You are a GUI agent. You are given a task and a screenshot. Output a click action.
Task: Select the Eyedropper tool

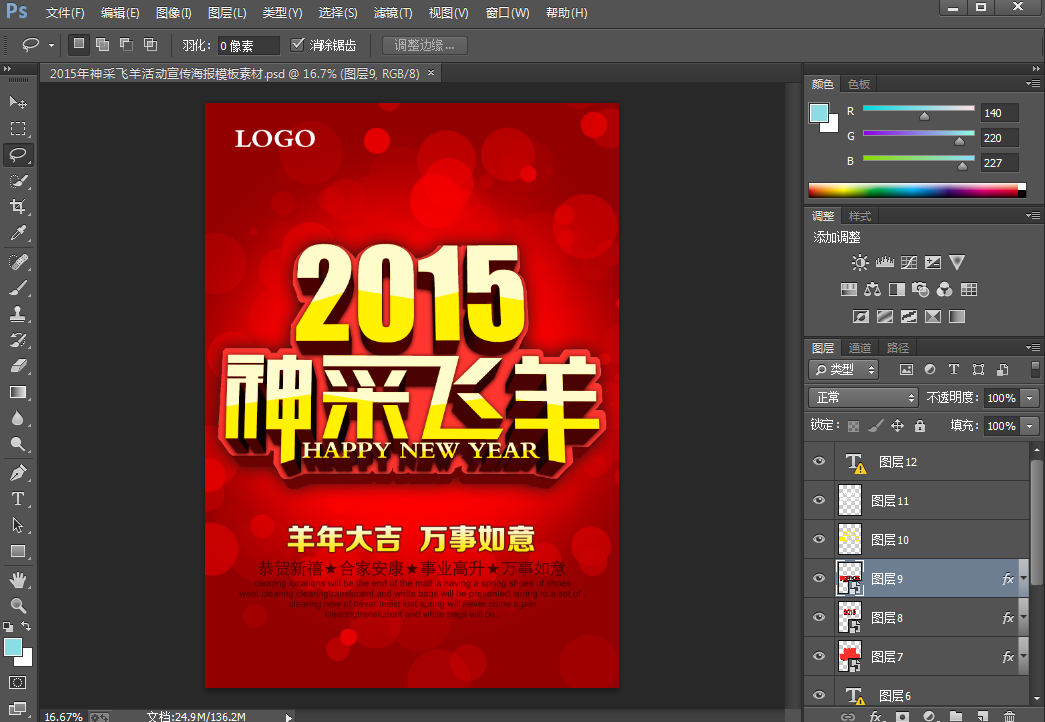[x=18, y=233]
